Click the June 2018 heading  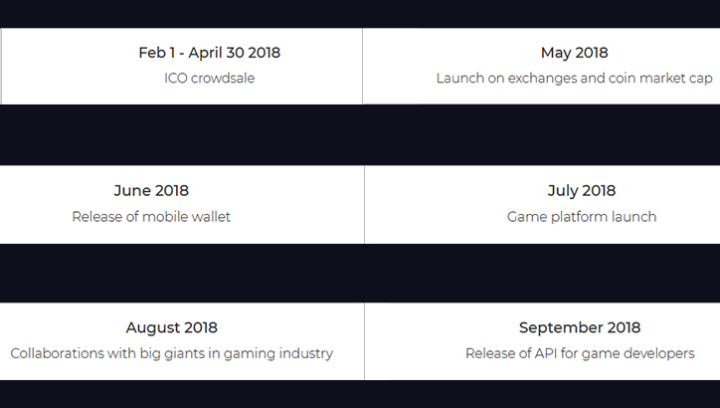coord(151,190)
